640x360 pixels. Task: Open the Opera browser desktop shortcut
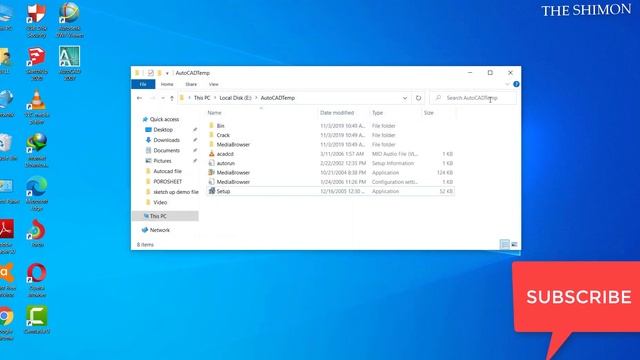tap(37, 280)
